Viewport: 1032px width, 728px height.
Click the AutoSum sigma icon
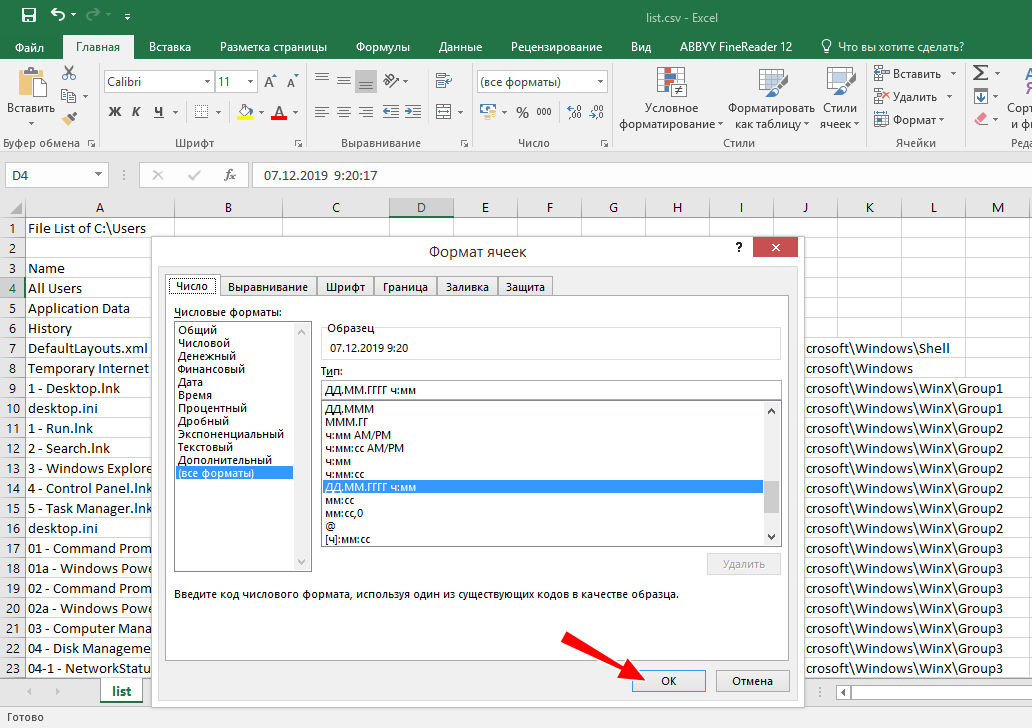click(x=981, y=73)
